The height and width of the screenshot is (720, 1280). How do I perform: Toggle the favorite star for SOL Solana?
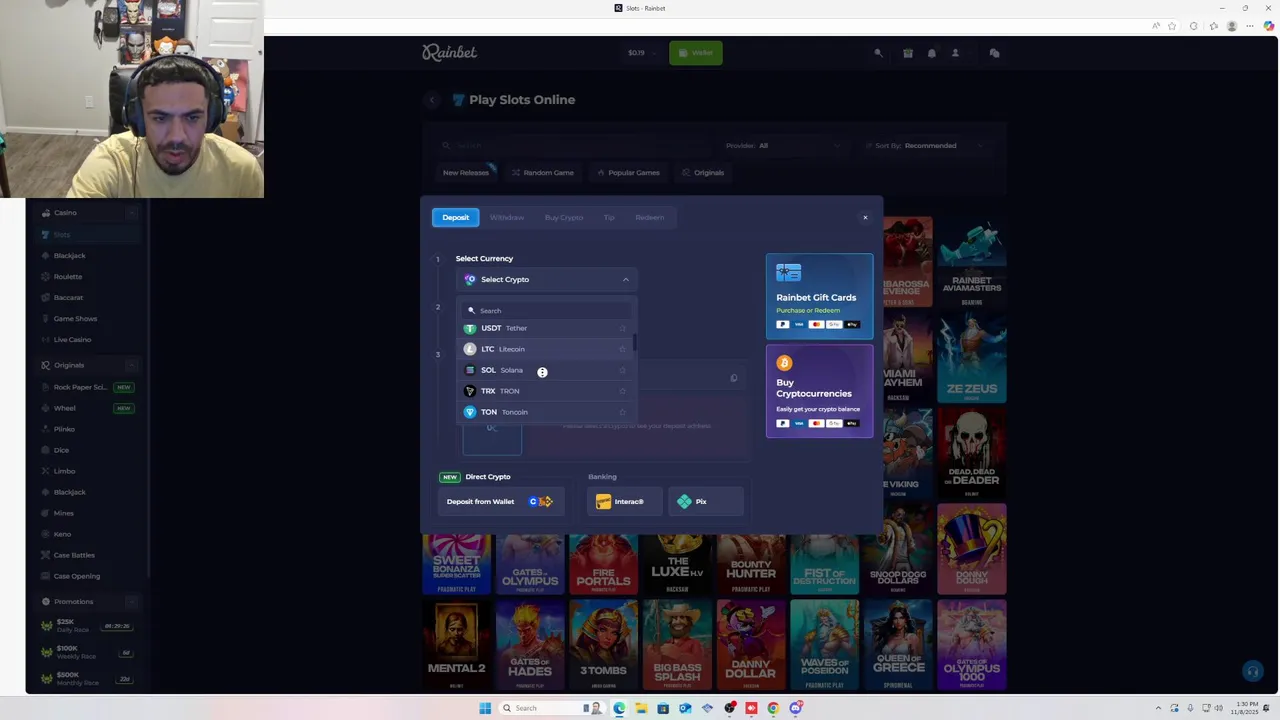(622, 370)
